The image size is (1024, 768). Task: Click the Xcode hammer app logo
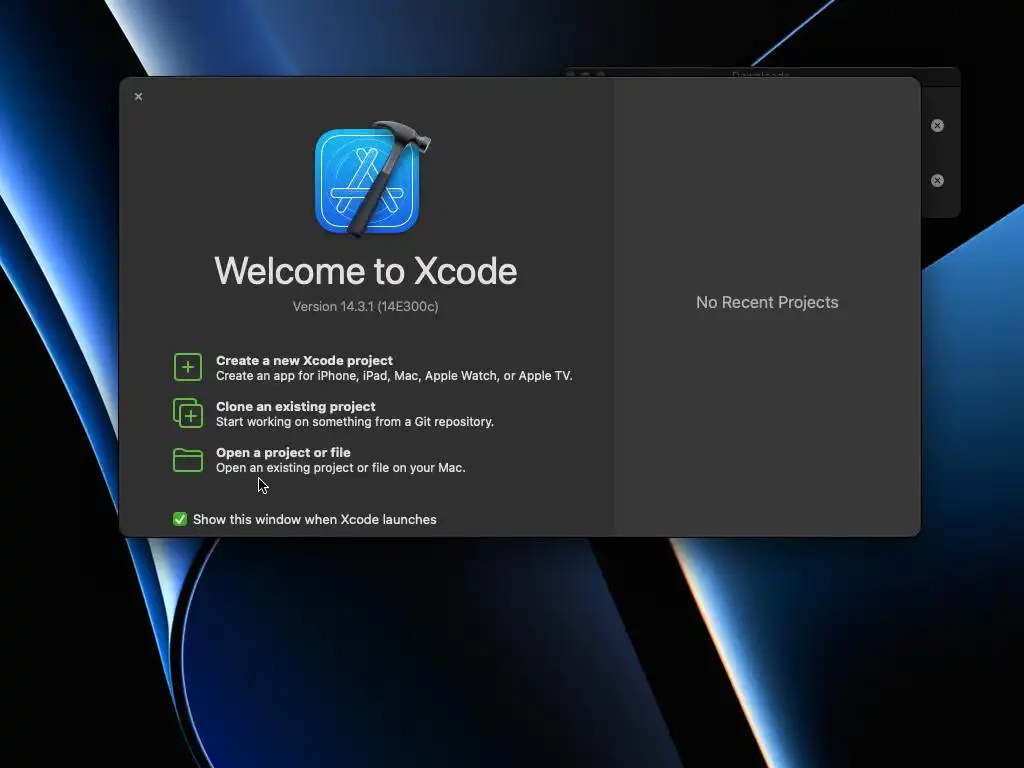(x=372, y=179)
